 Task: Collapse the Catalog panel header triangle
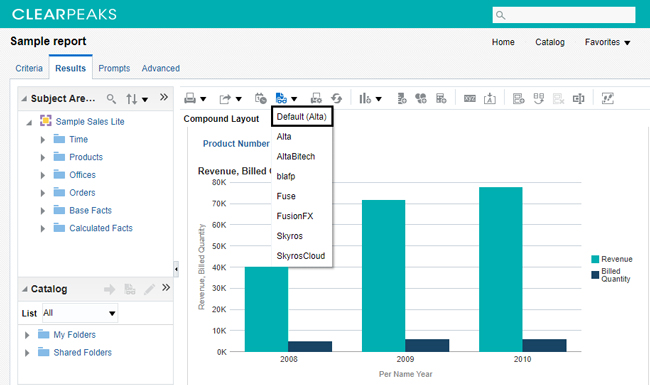25,289
